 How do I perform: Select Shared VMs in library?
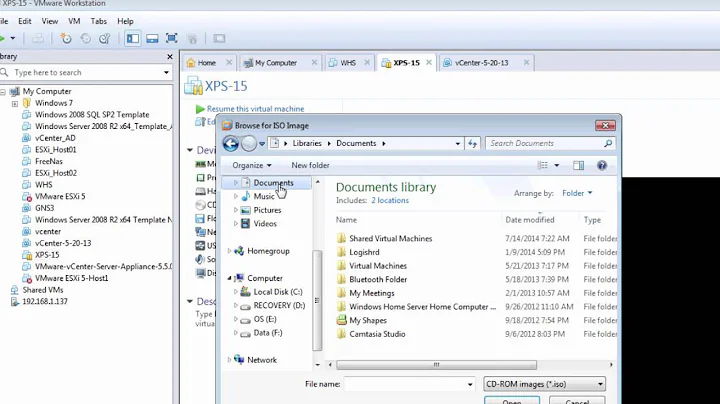tap(43, 290)
